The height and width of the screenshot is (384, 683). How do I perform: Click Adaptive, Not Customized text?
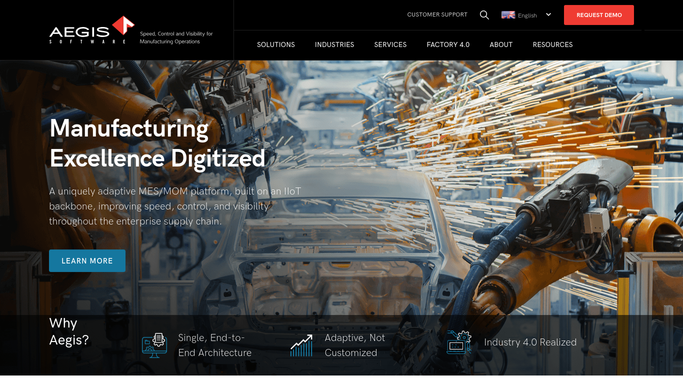click(355, 345)
